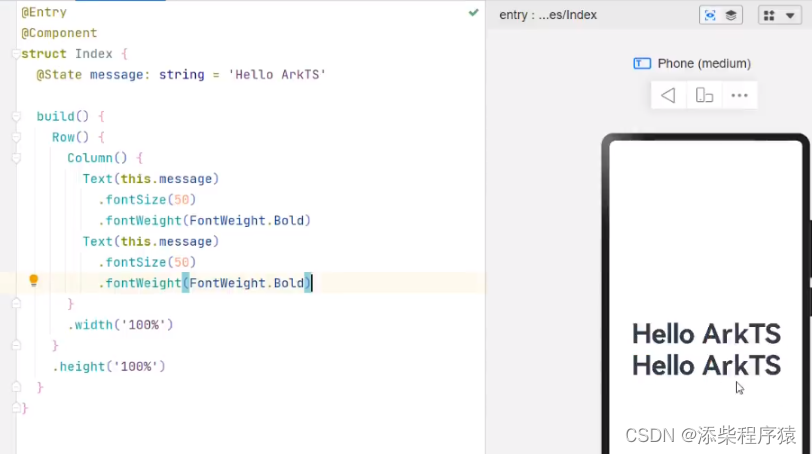Collapse the build() function fold marker
Image resolution: width=812 pixels, height=454 pixels.
point(16,116)
